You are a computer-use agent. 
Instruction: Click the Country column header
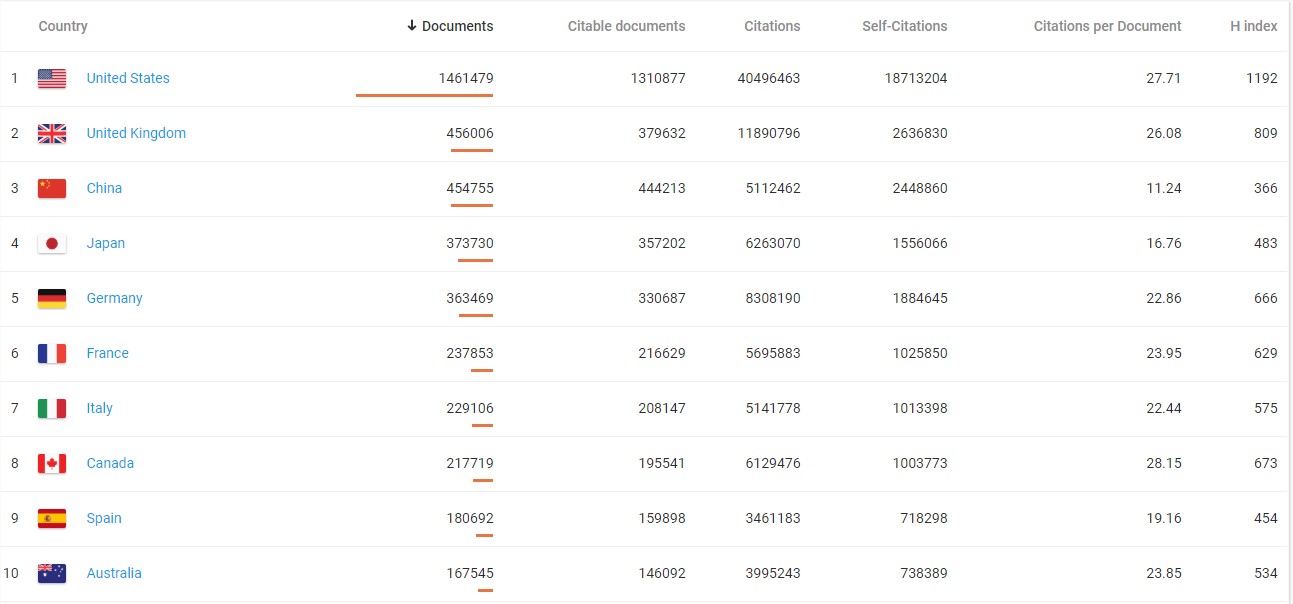tap(63, 26)
